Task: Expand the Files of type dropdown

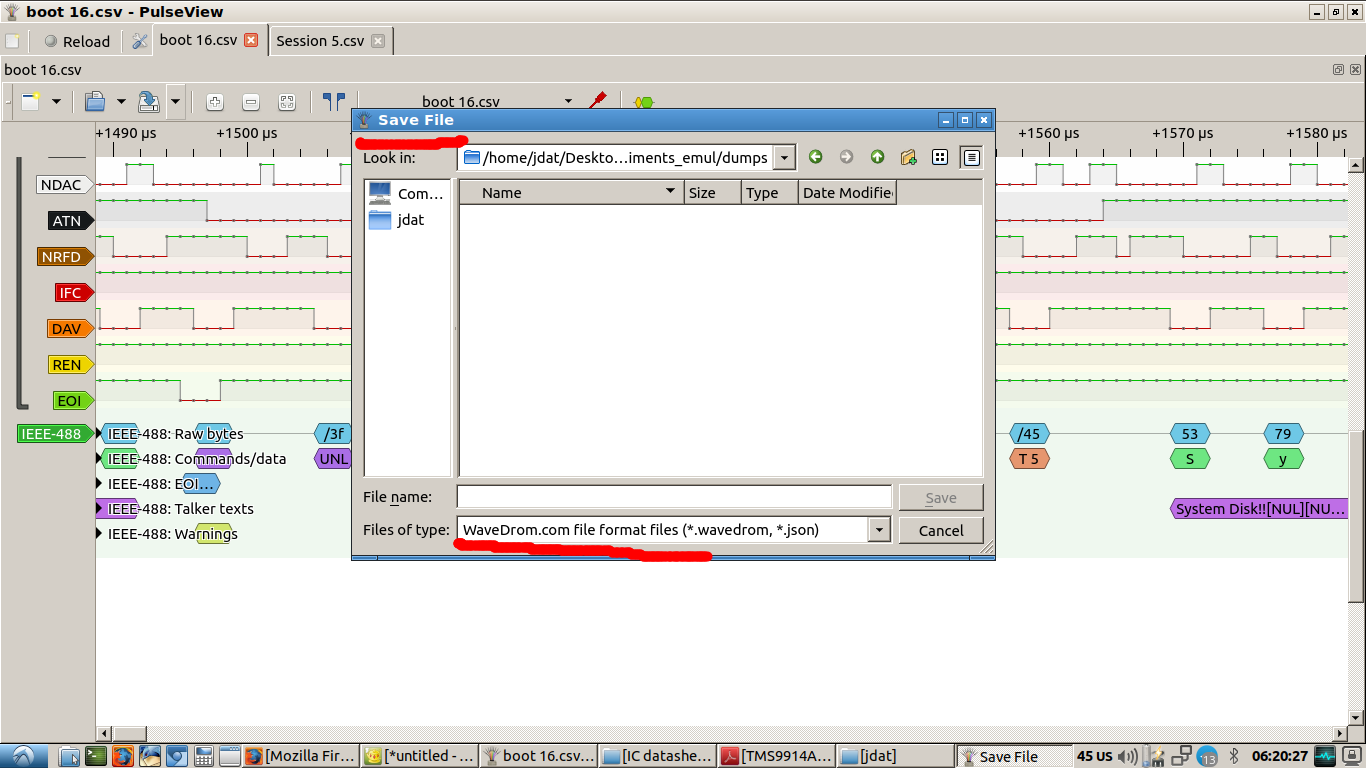Action: click(879, 530)
